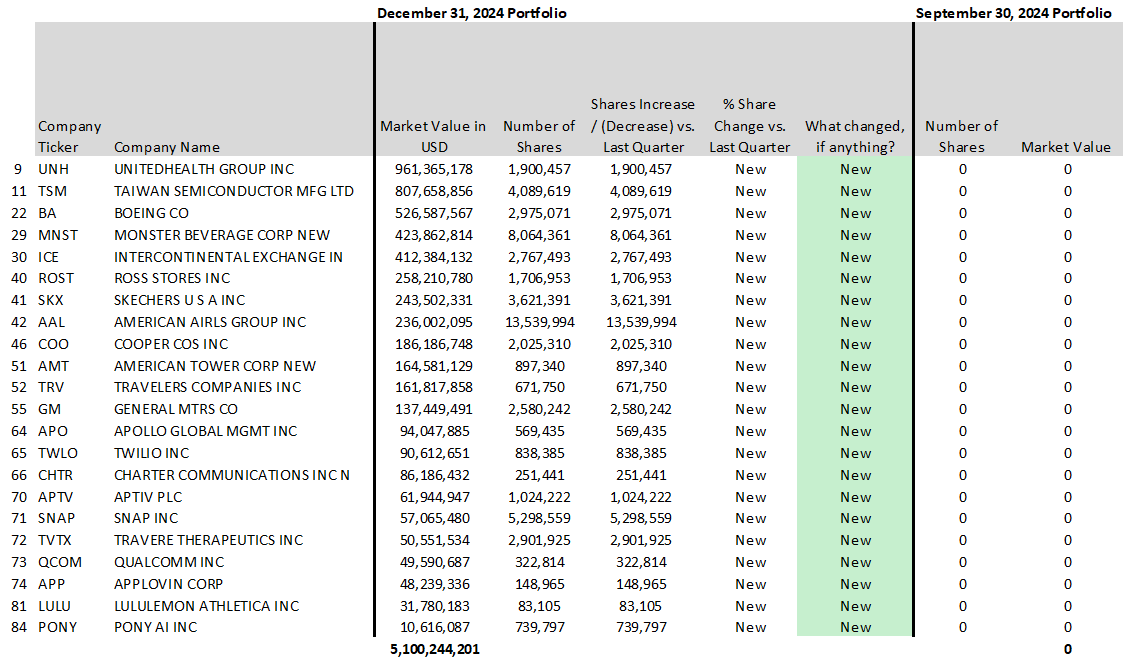Image resolution: width=1125 pixels, height=660 pixels.
Task: Select the SNAP INC name cell
Action: coord(146,518)
